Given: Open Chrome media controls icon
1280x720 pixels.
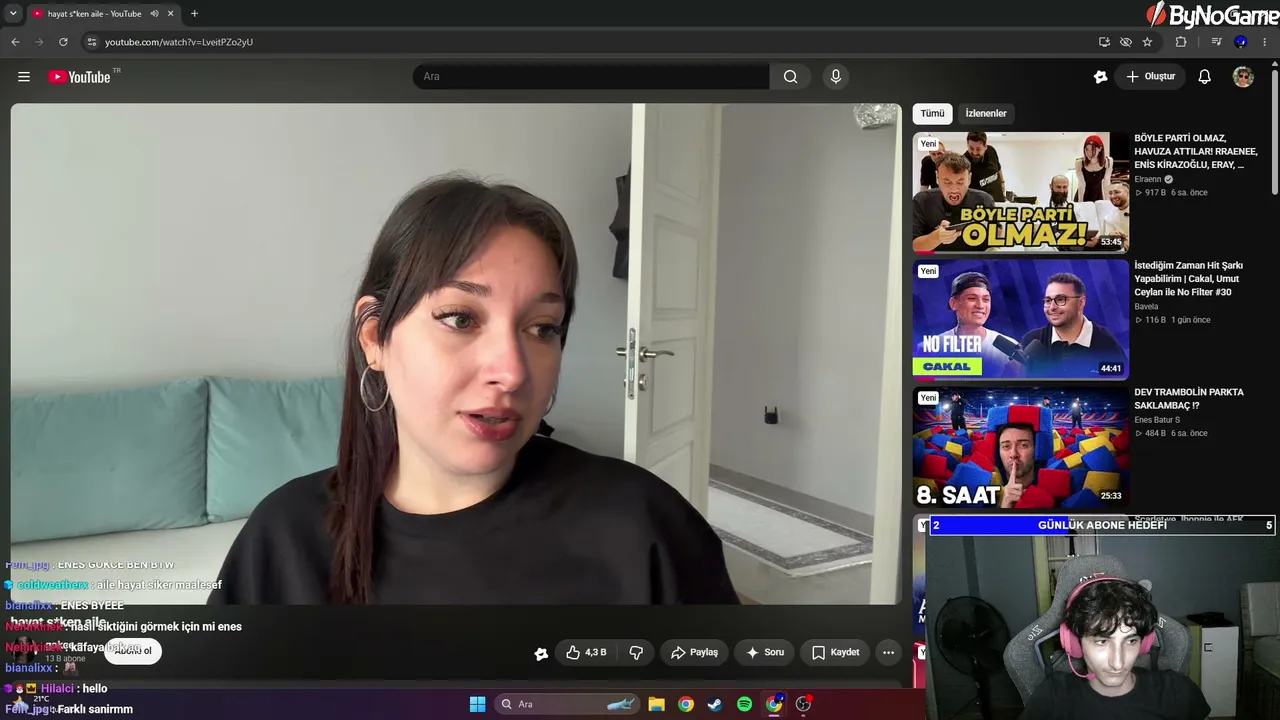Looking at the screenshot, I should 1216,42.
